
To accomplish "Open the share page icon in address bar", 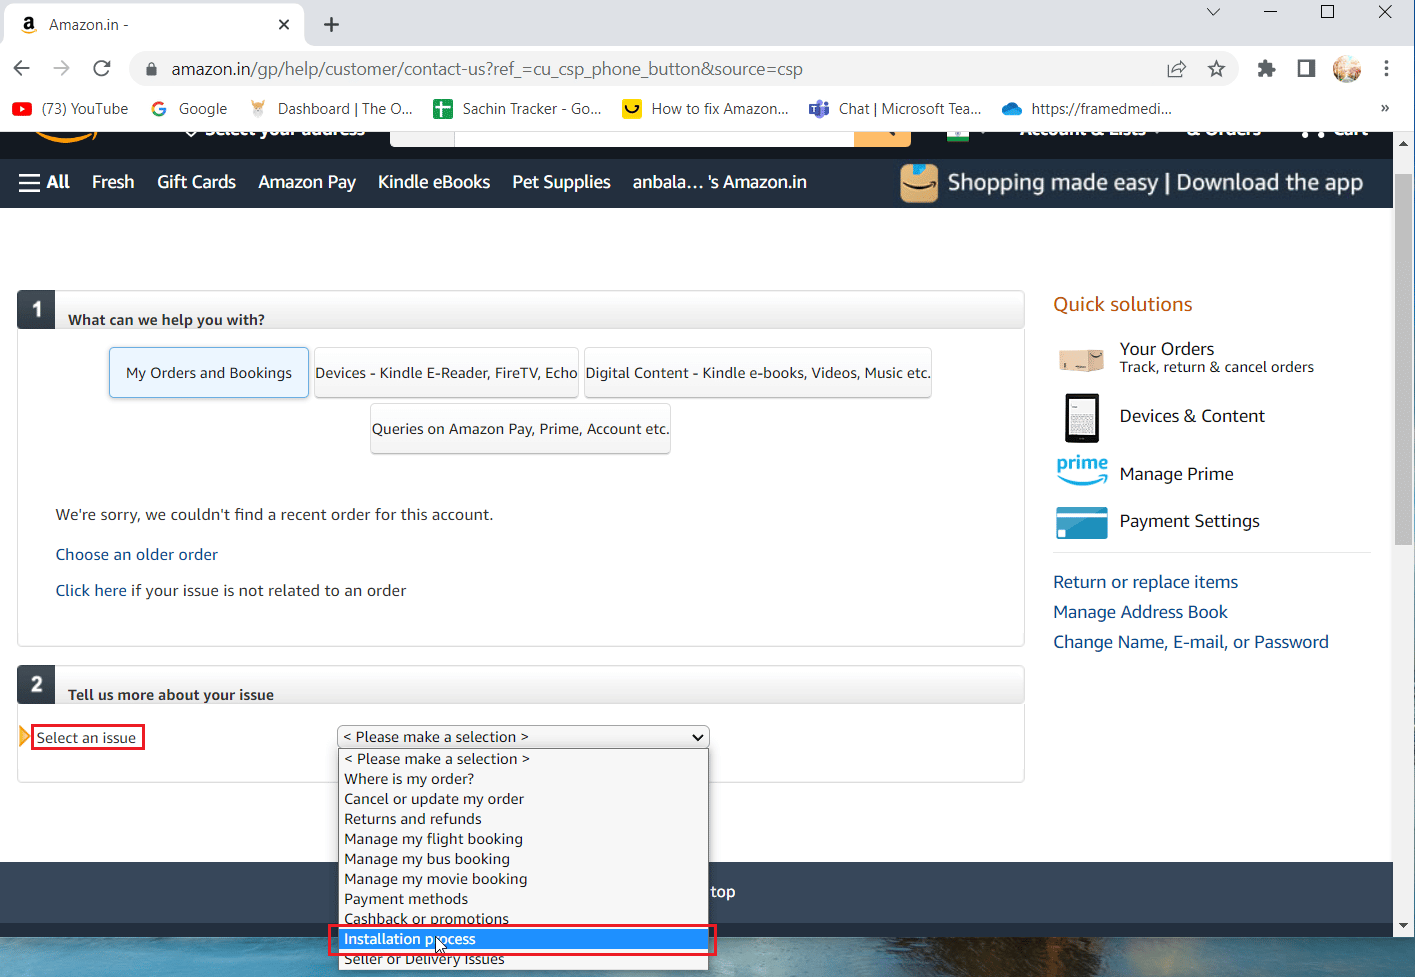I will coord(1176,69).
